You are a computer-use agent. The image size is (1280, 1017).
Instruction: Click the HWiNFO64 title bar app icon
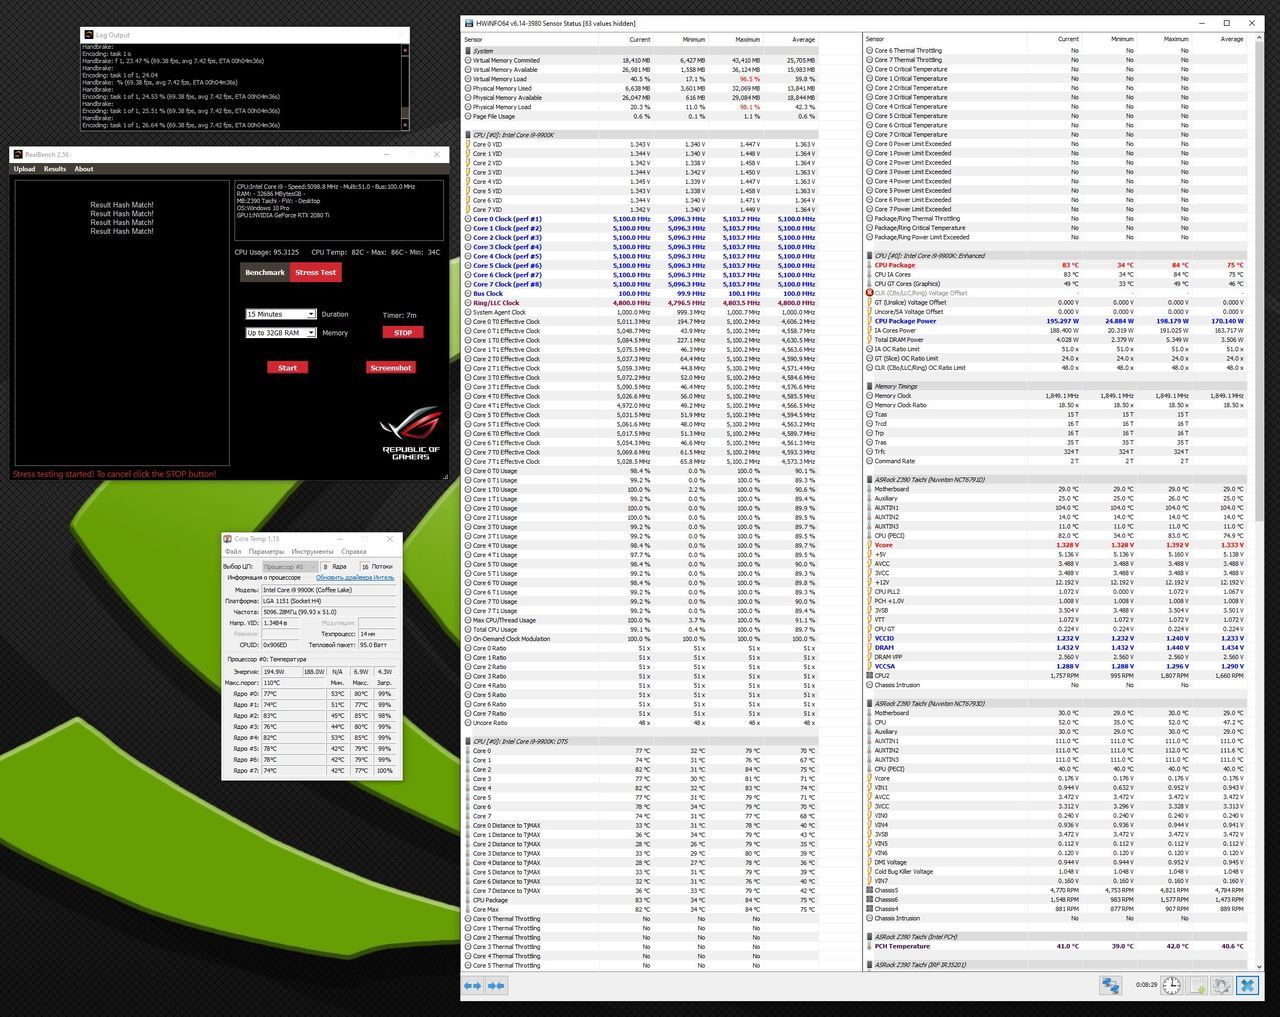tap(468, 22)
